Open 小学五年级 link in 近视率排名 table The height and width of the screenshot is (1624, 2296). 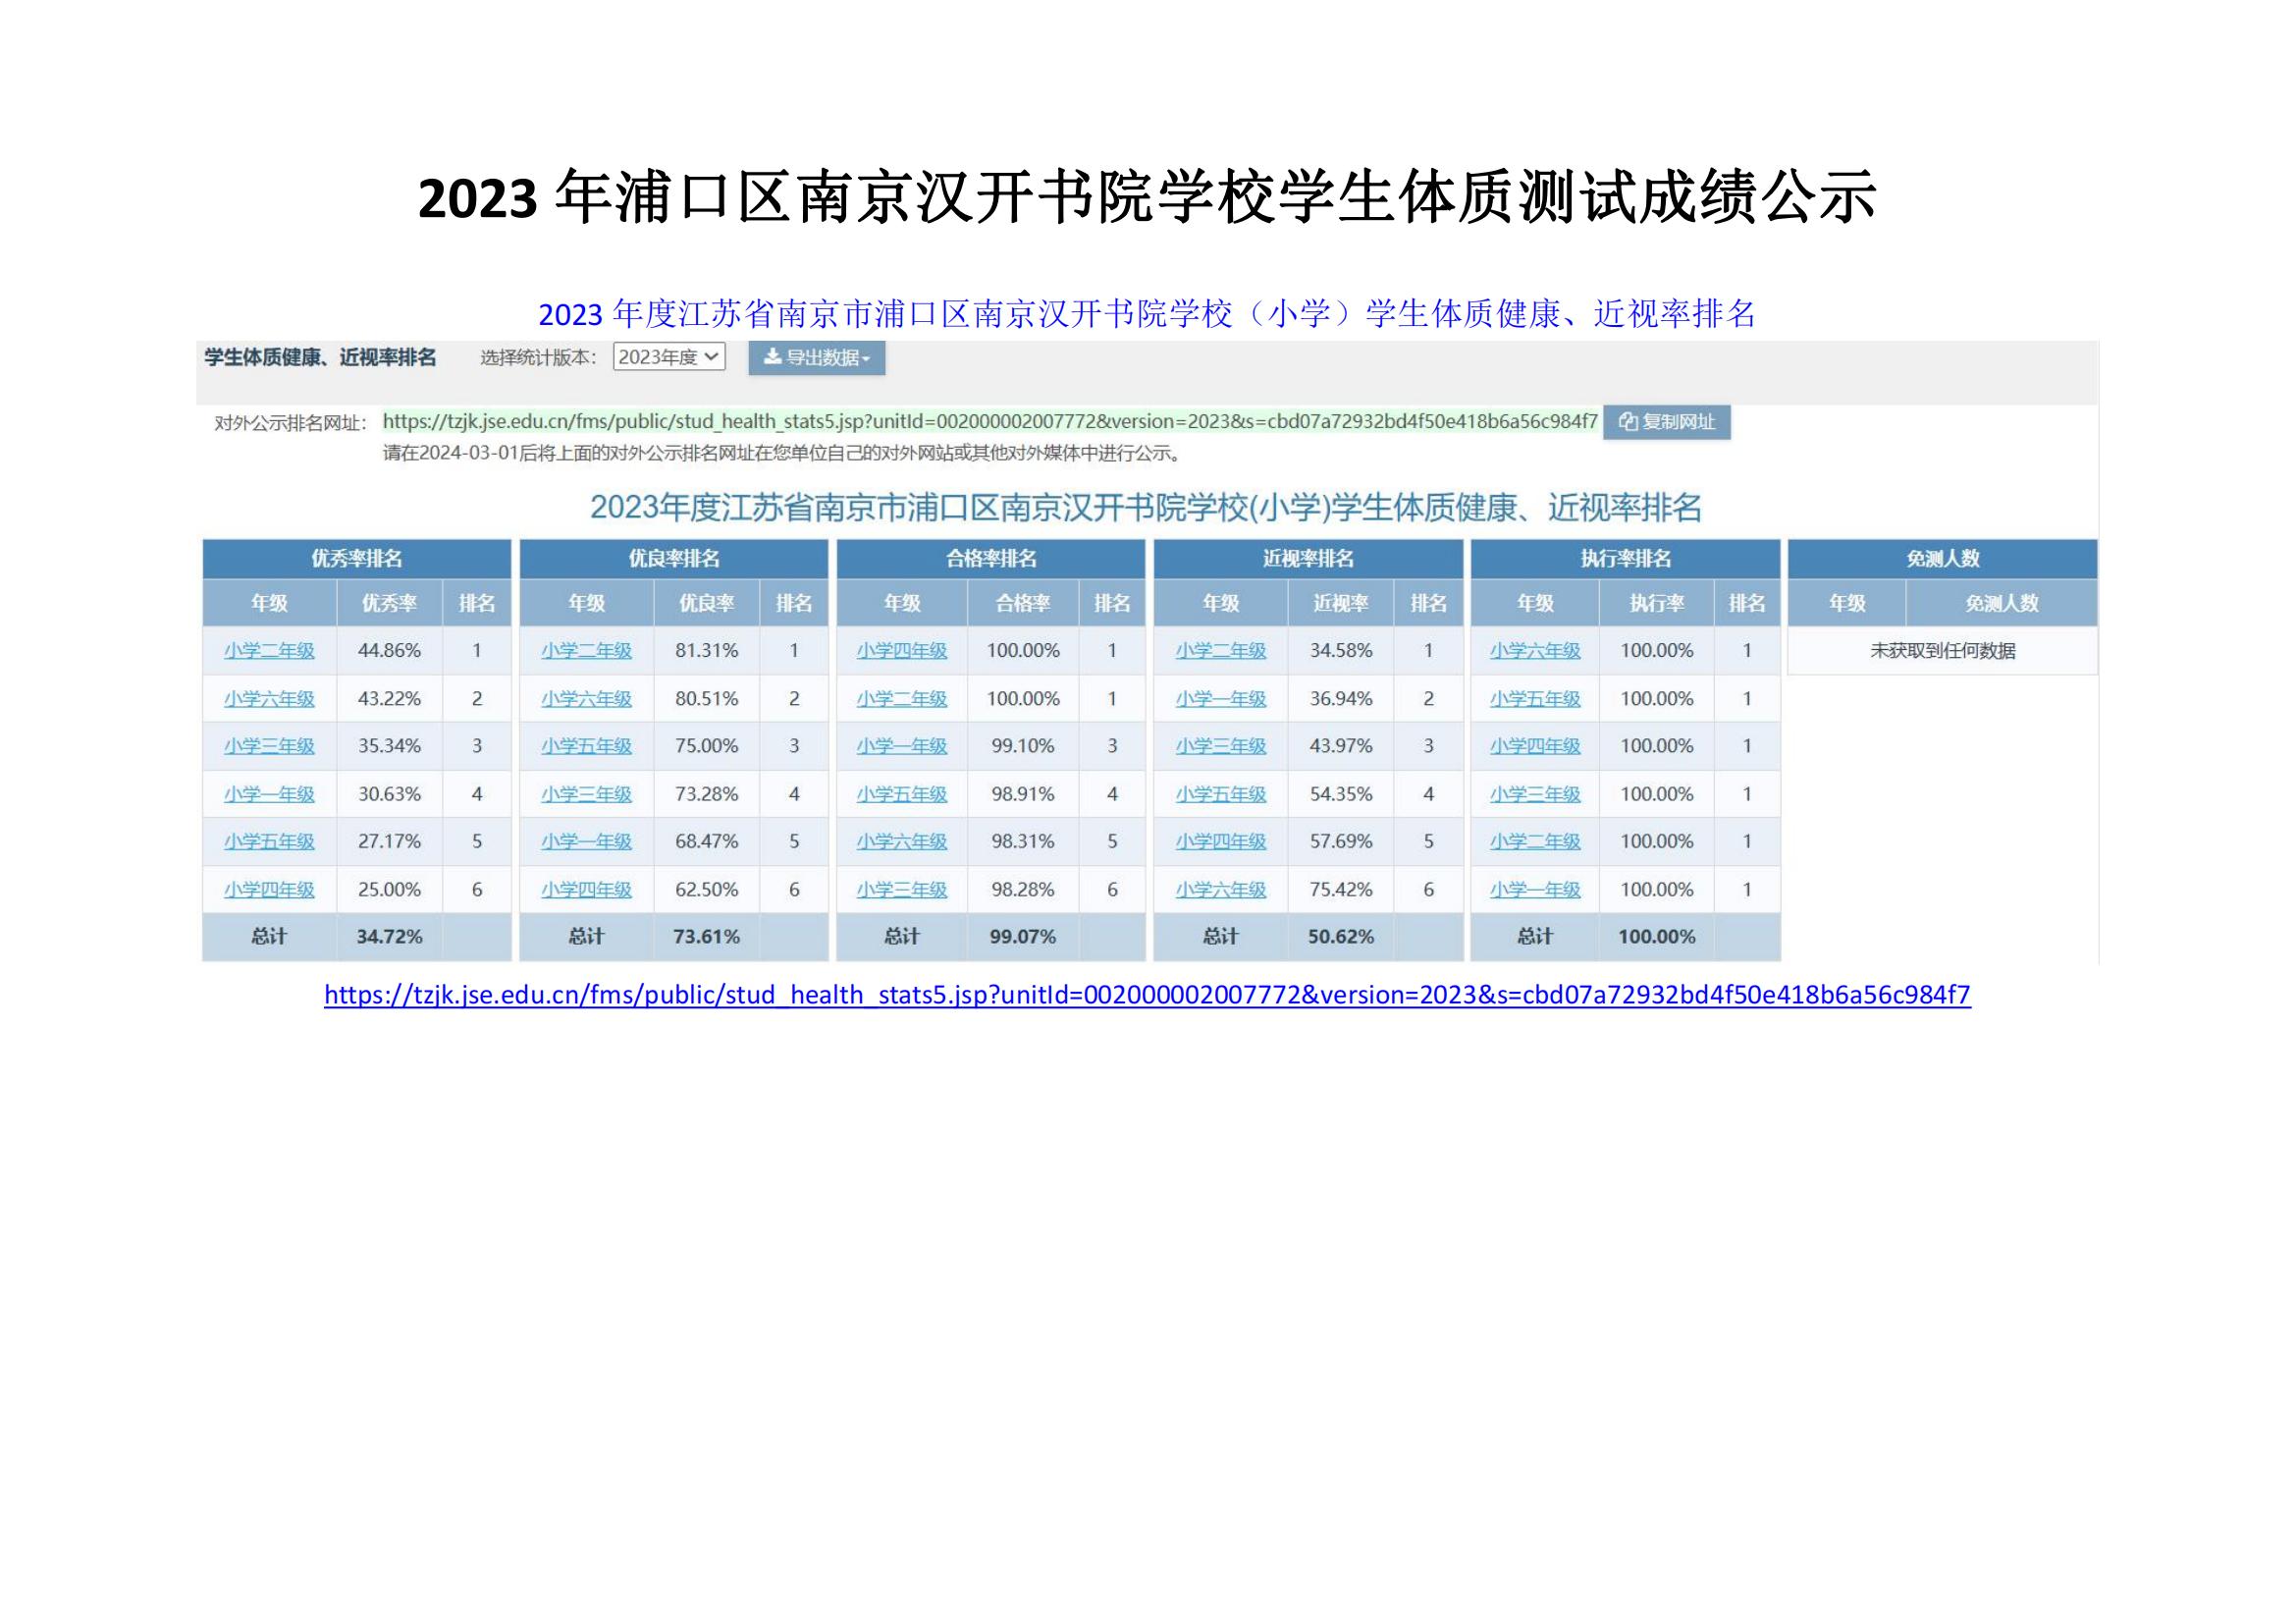tap(1221, 794)
